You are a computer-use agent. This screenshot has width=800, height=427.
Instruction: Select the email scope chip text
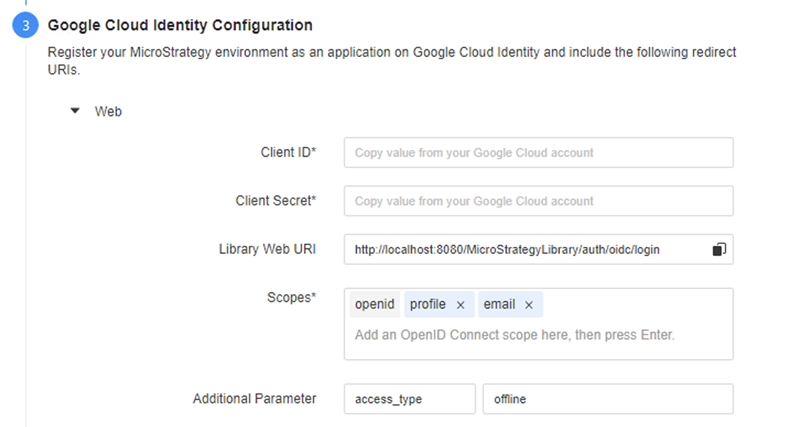[x=499, y=305]
